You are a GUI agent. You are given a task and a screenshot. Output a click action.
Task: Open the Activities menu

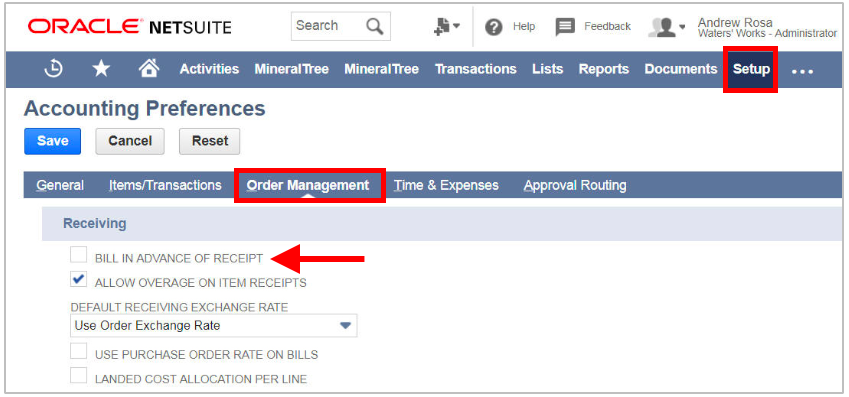tap(209, 69)
